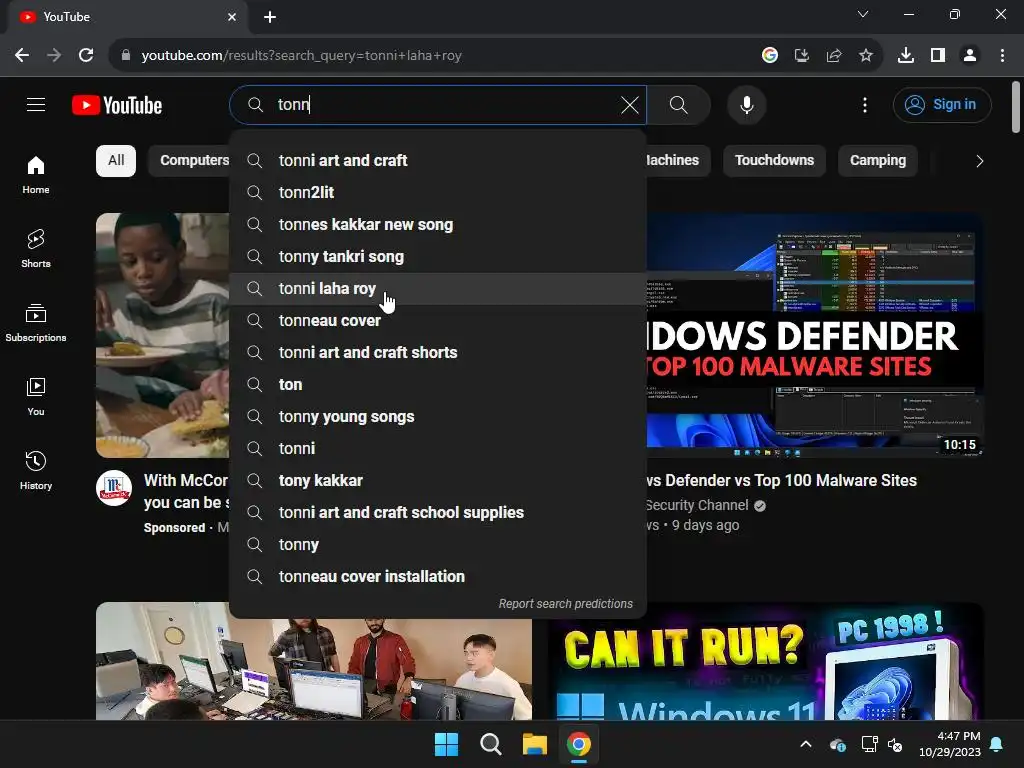This screenshot has height=768, width=1024.
Task: Open Shorts in the sidebar
Action: pyautogui.click(x=36, y=249)
